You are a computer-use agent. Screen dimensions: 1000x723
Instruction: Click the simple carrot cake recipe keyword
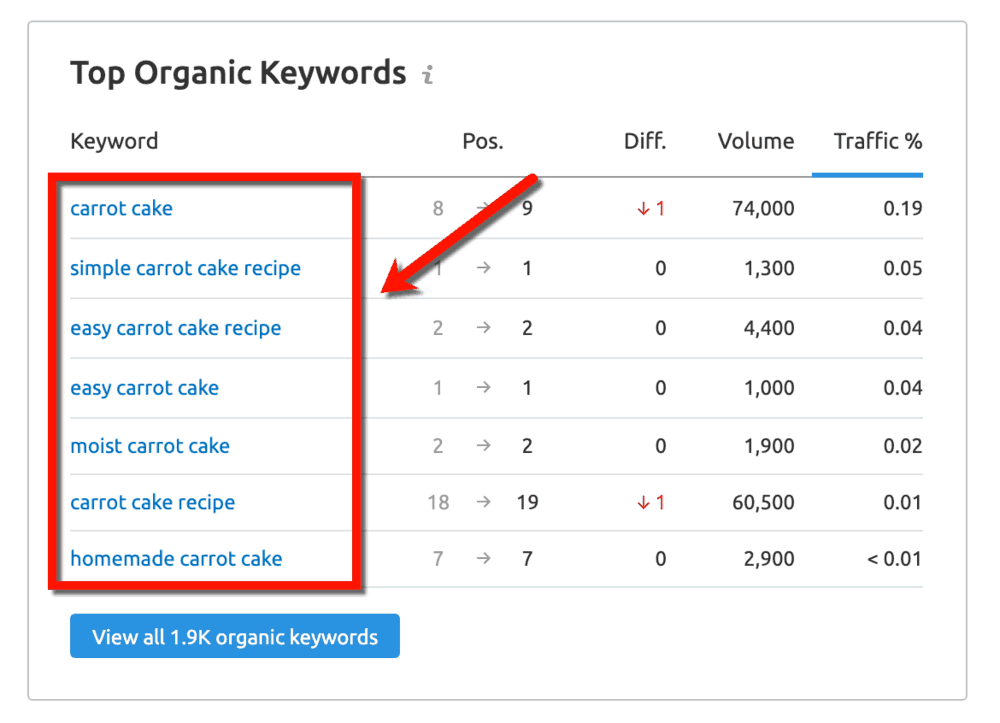185,268
